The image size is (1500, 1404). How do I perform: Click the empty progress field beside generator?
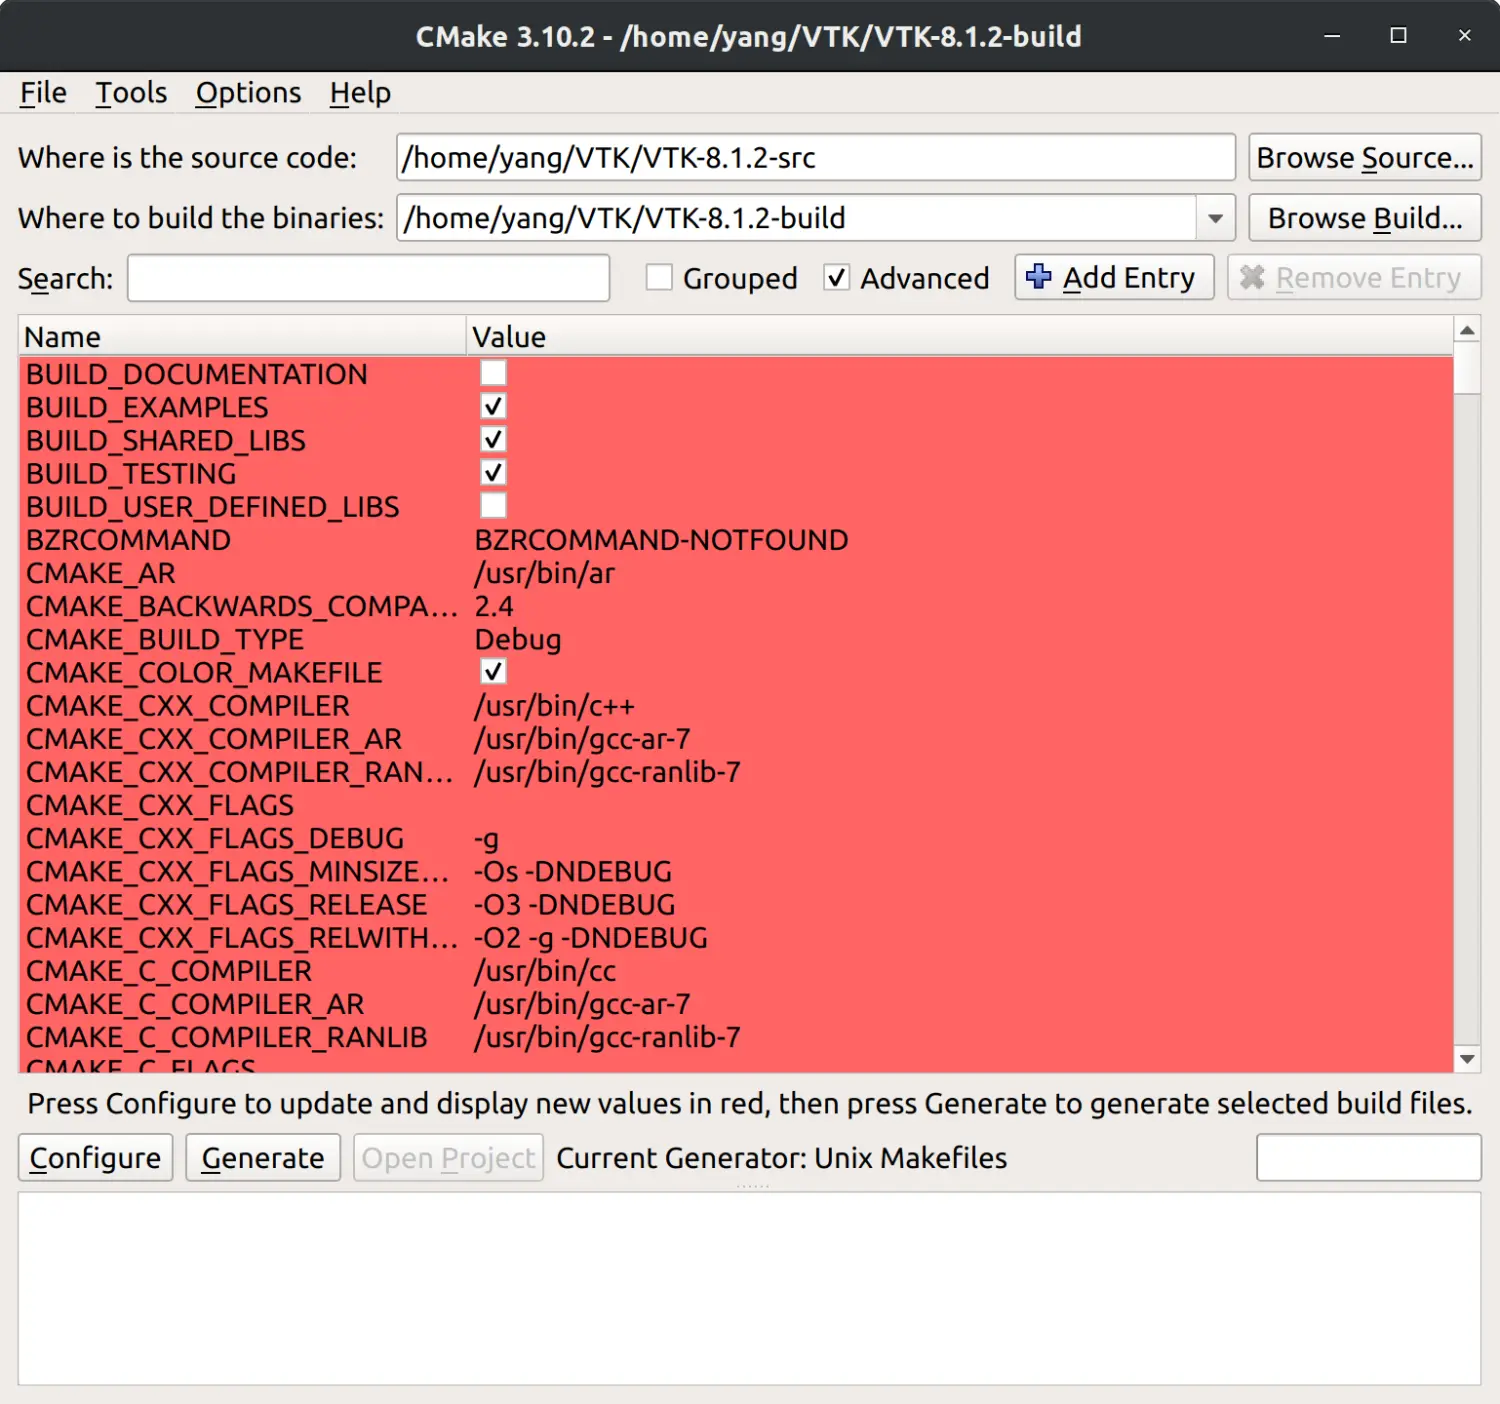coord(1368,1157)
